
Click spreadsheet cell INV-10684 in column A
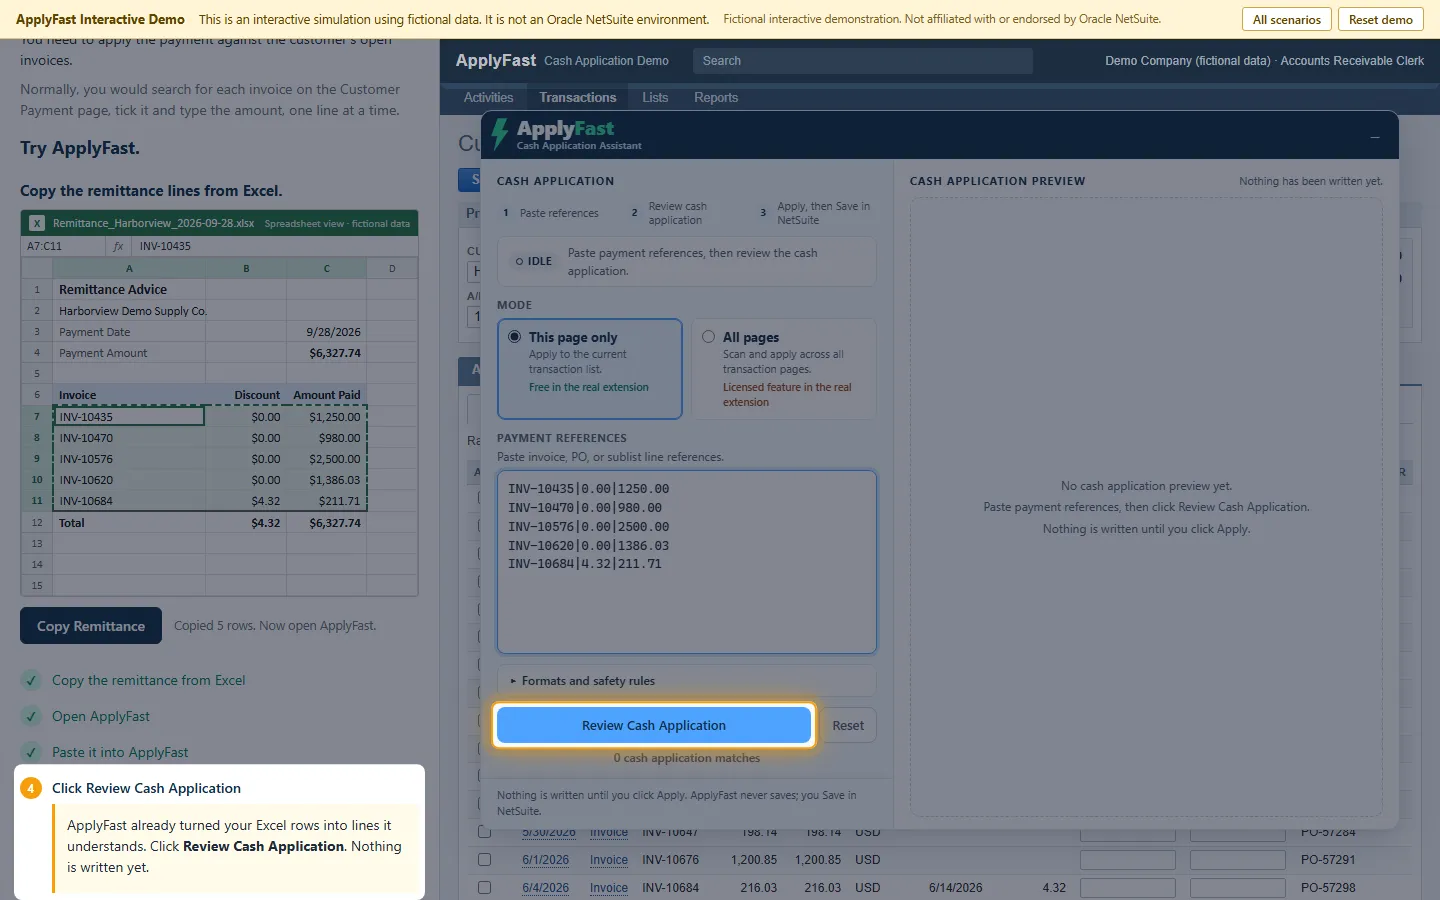pos(129,501)
